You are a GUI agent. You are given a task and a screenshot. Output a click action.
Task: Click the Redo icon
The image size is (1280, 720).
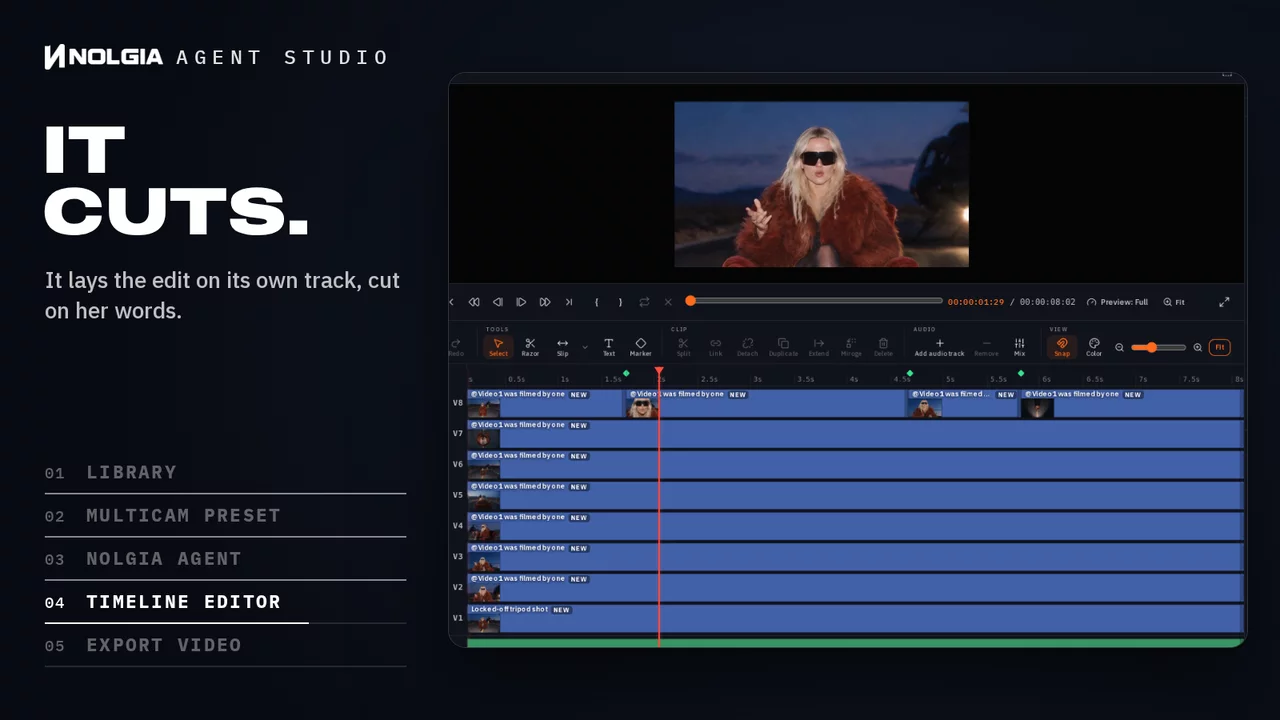pos(456,346)
